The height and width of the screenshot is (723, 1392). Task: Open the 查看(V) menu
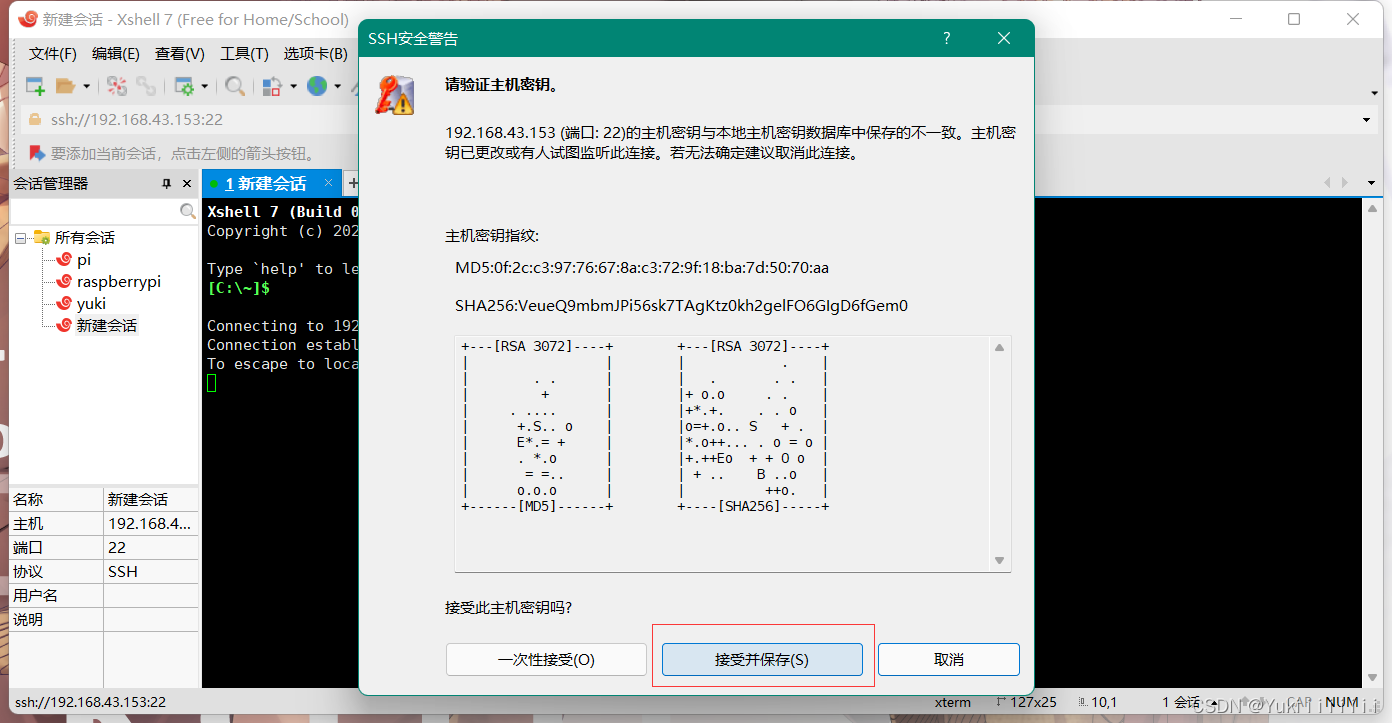click(180, 54)
